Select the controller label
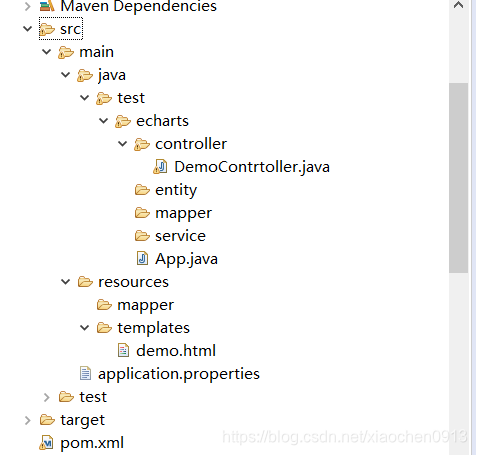The height and width of the screenshot is (455, 477). pos(191,144)
